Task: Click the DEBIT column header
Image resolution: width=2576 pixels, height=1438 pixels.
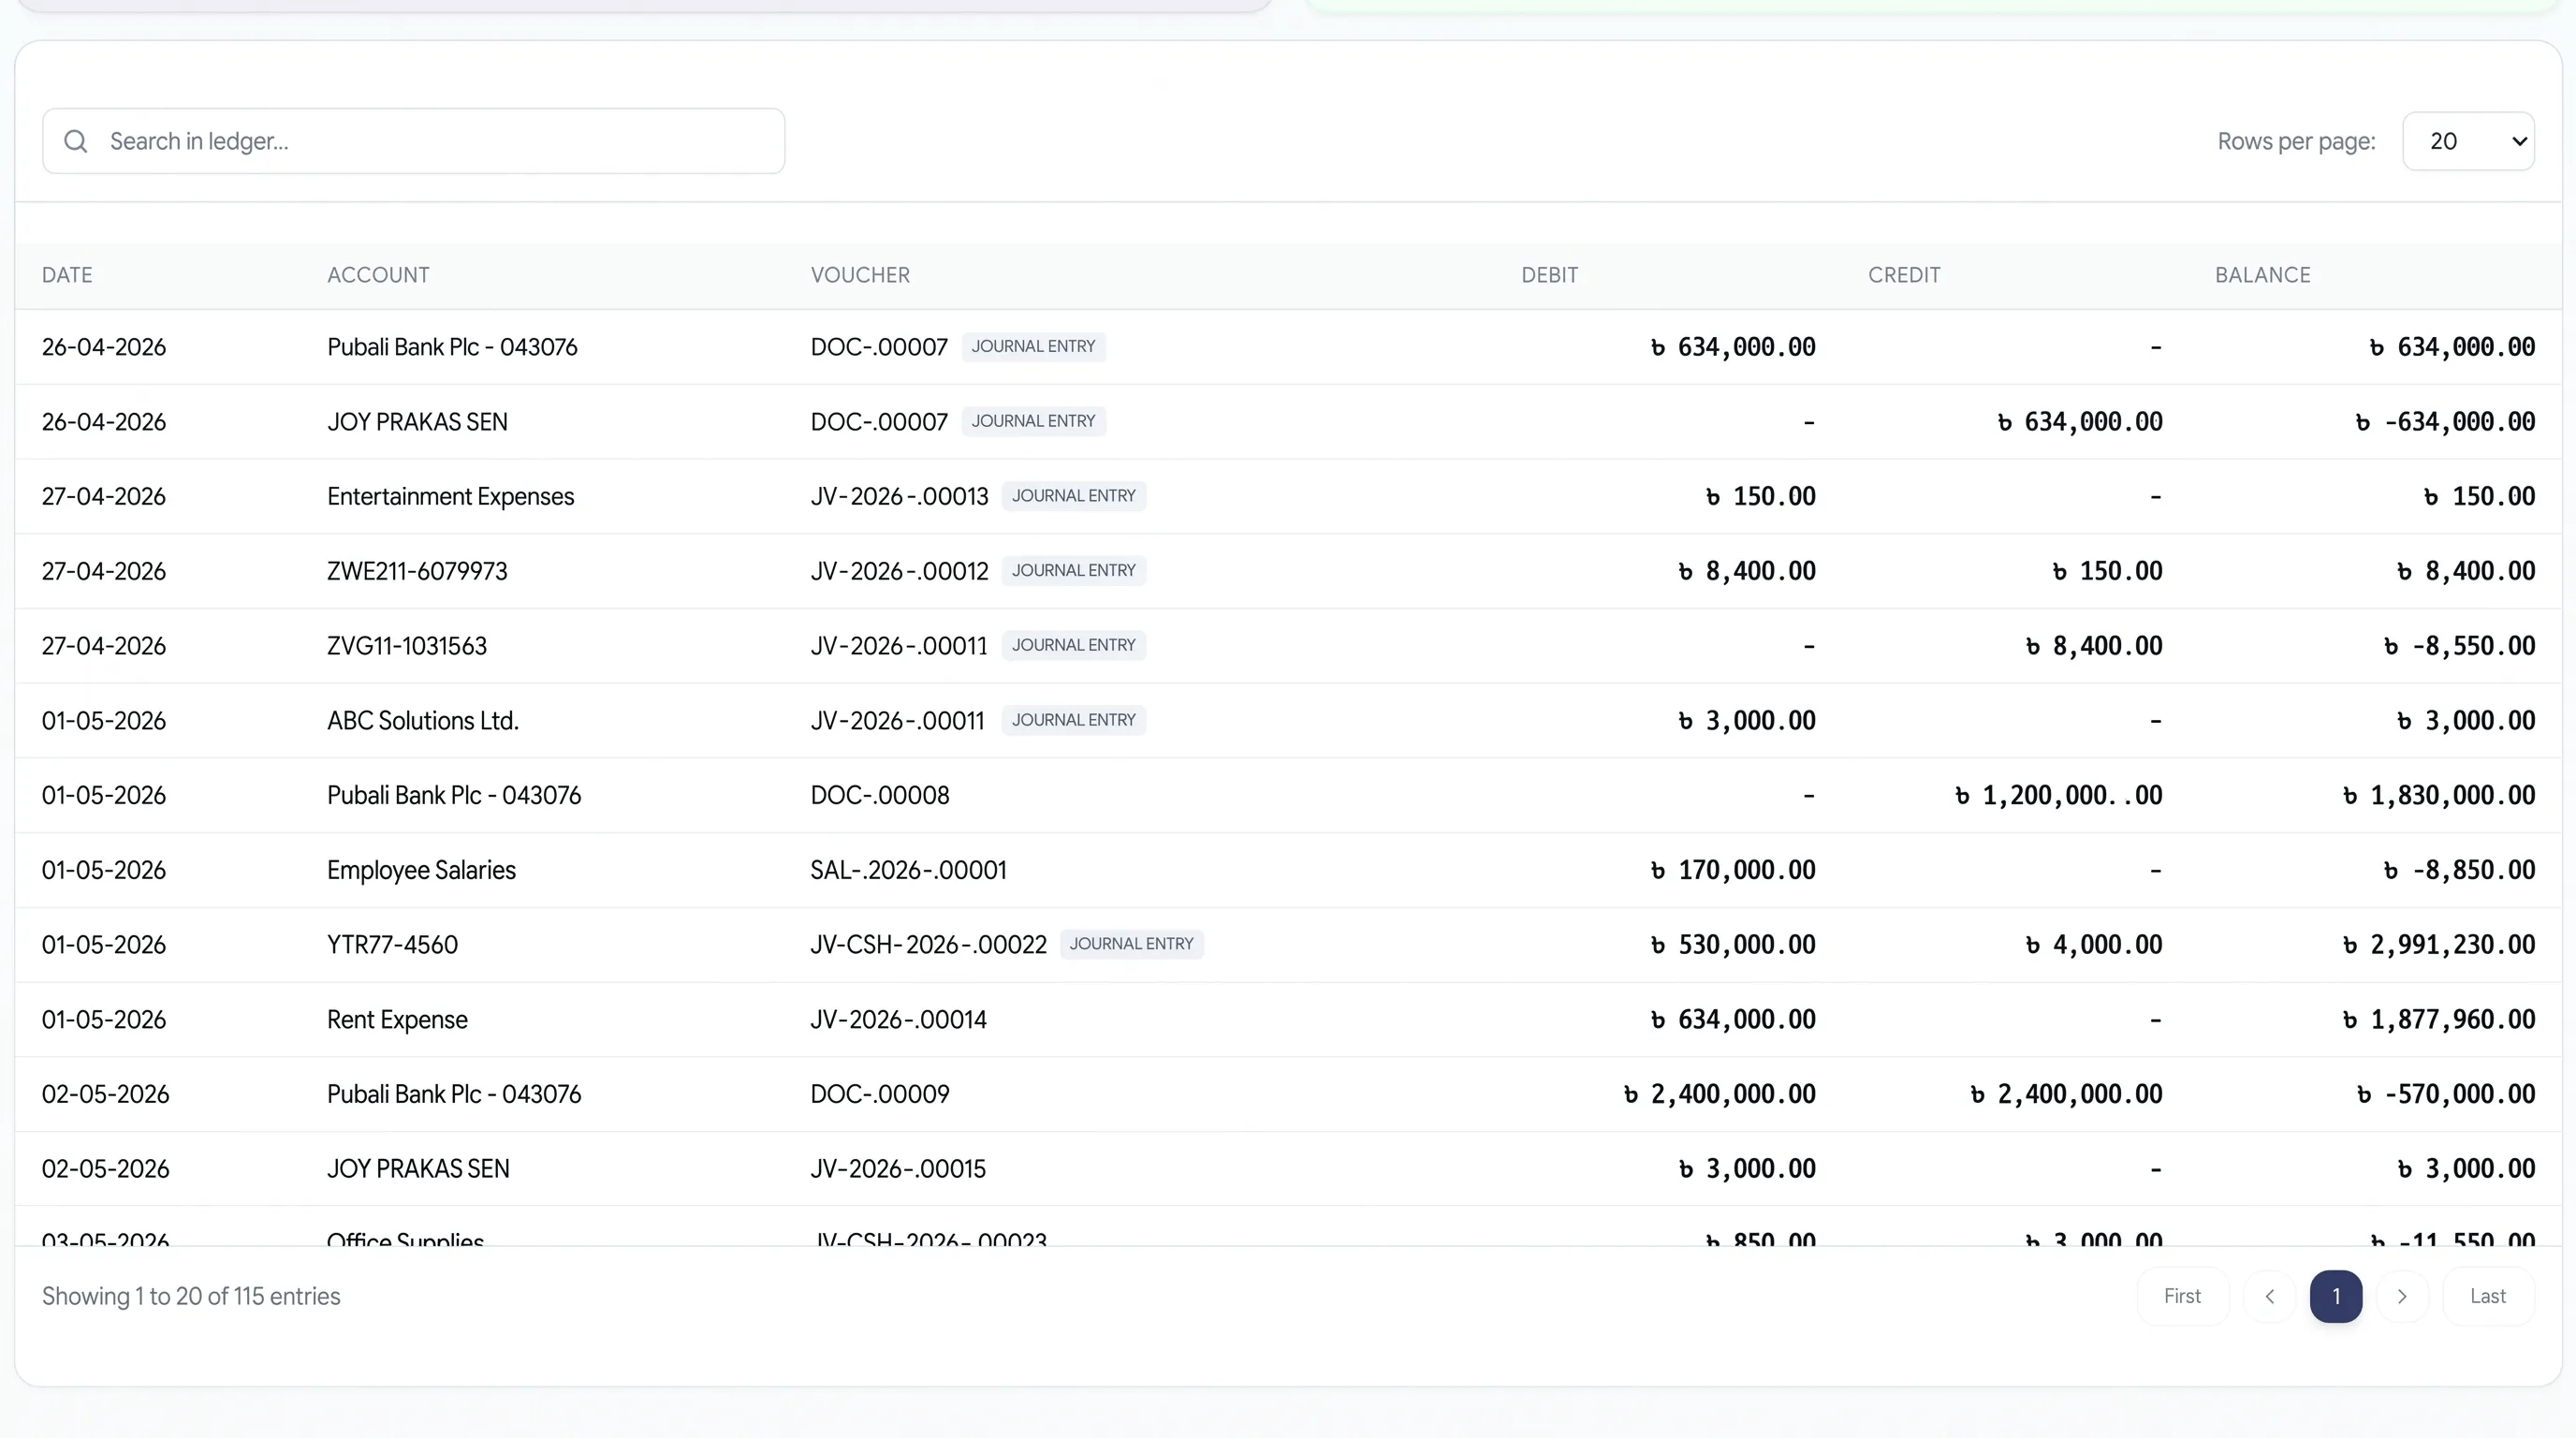Action: [1549, 275]
